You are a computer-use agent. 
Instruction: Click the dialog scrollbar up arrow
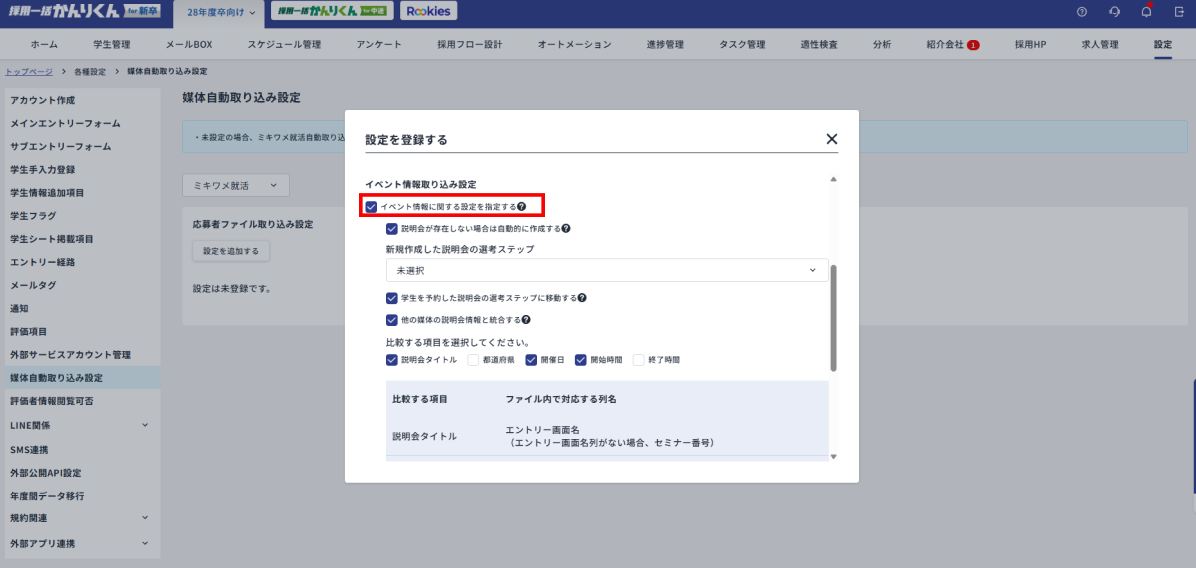(x=833, y=179)
